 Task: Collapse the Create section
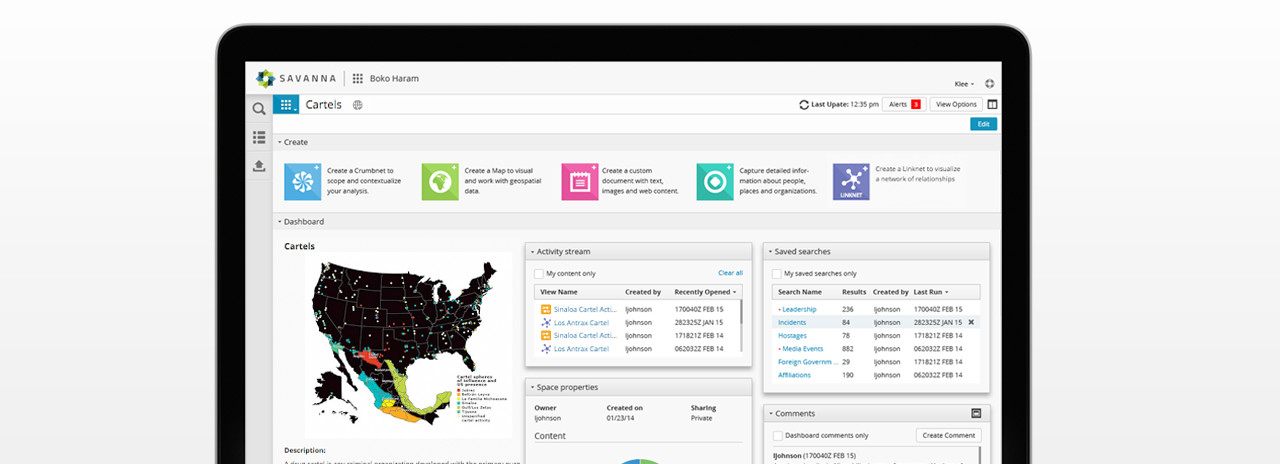point(279,143)
